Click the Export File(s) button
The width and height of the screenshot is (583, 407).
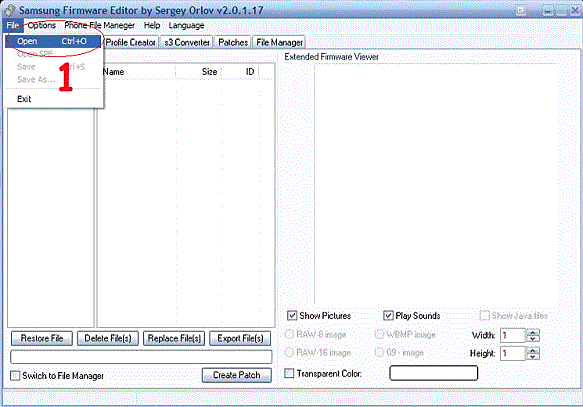[240, 338]
